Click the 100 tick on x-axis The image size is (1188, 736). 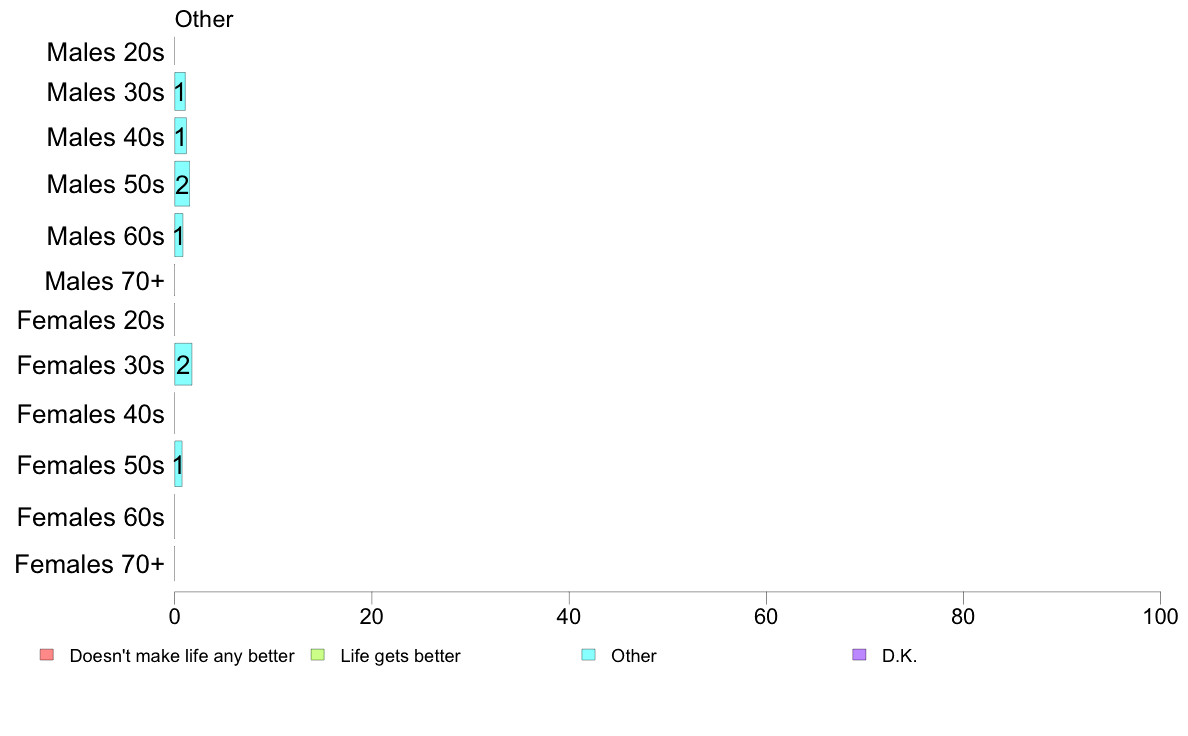click(x=1161, y=616)
